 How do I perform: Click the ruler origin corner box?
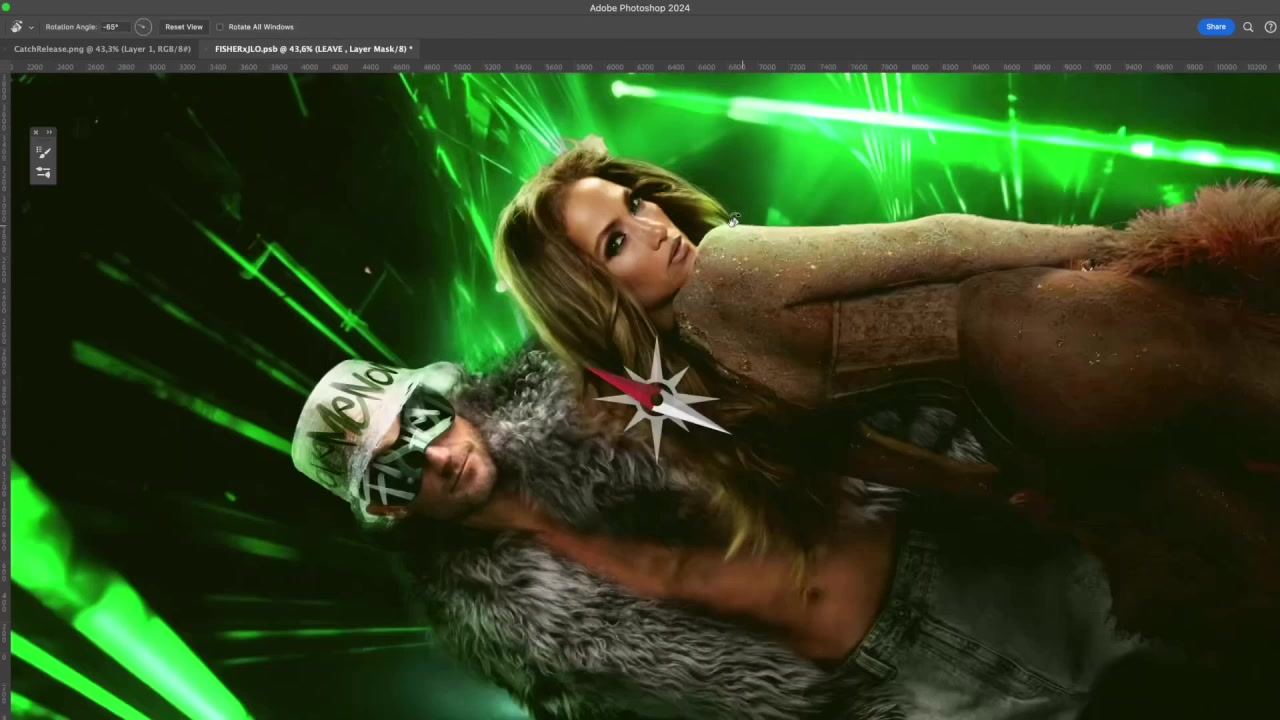pos(5,67)
